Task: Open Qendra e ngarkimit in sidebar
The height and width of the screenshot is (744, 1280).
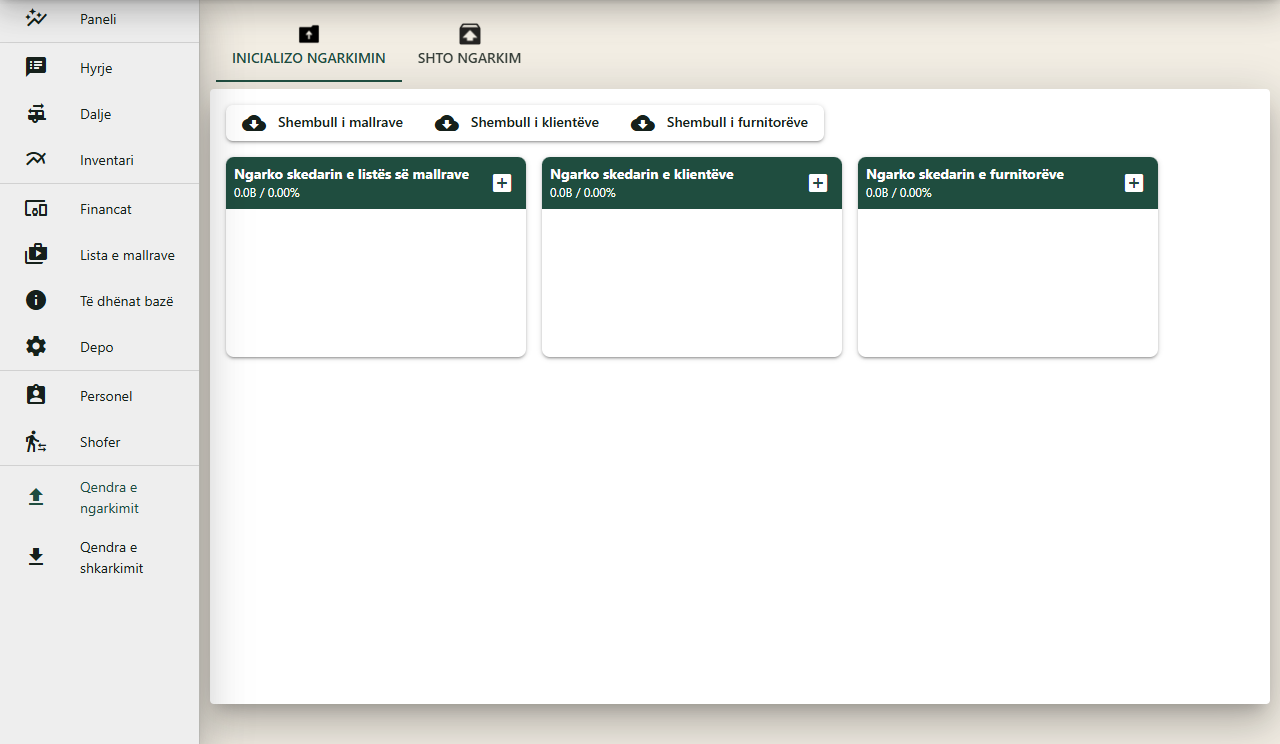Action: coord(100,497)
